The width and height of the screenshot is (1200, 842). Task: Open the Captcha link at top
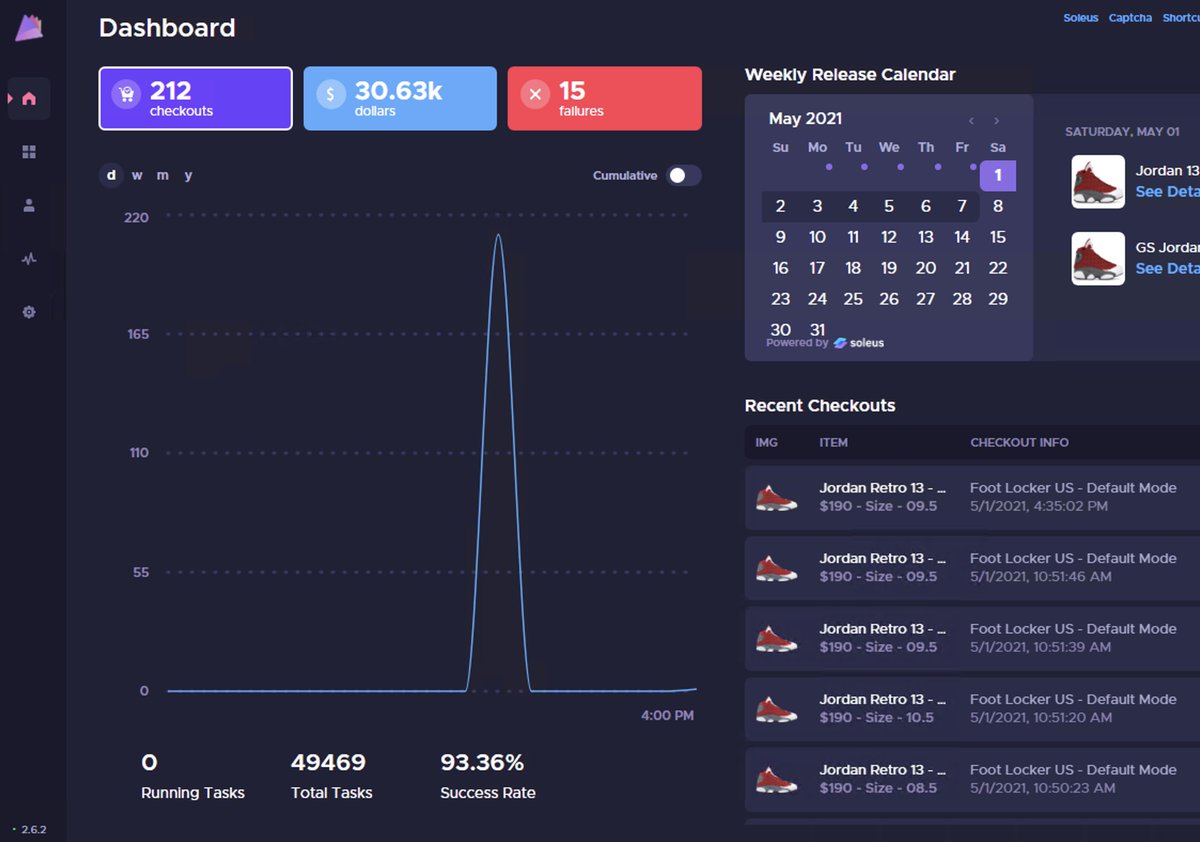coord(1130,18)
